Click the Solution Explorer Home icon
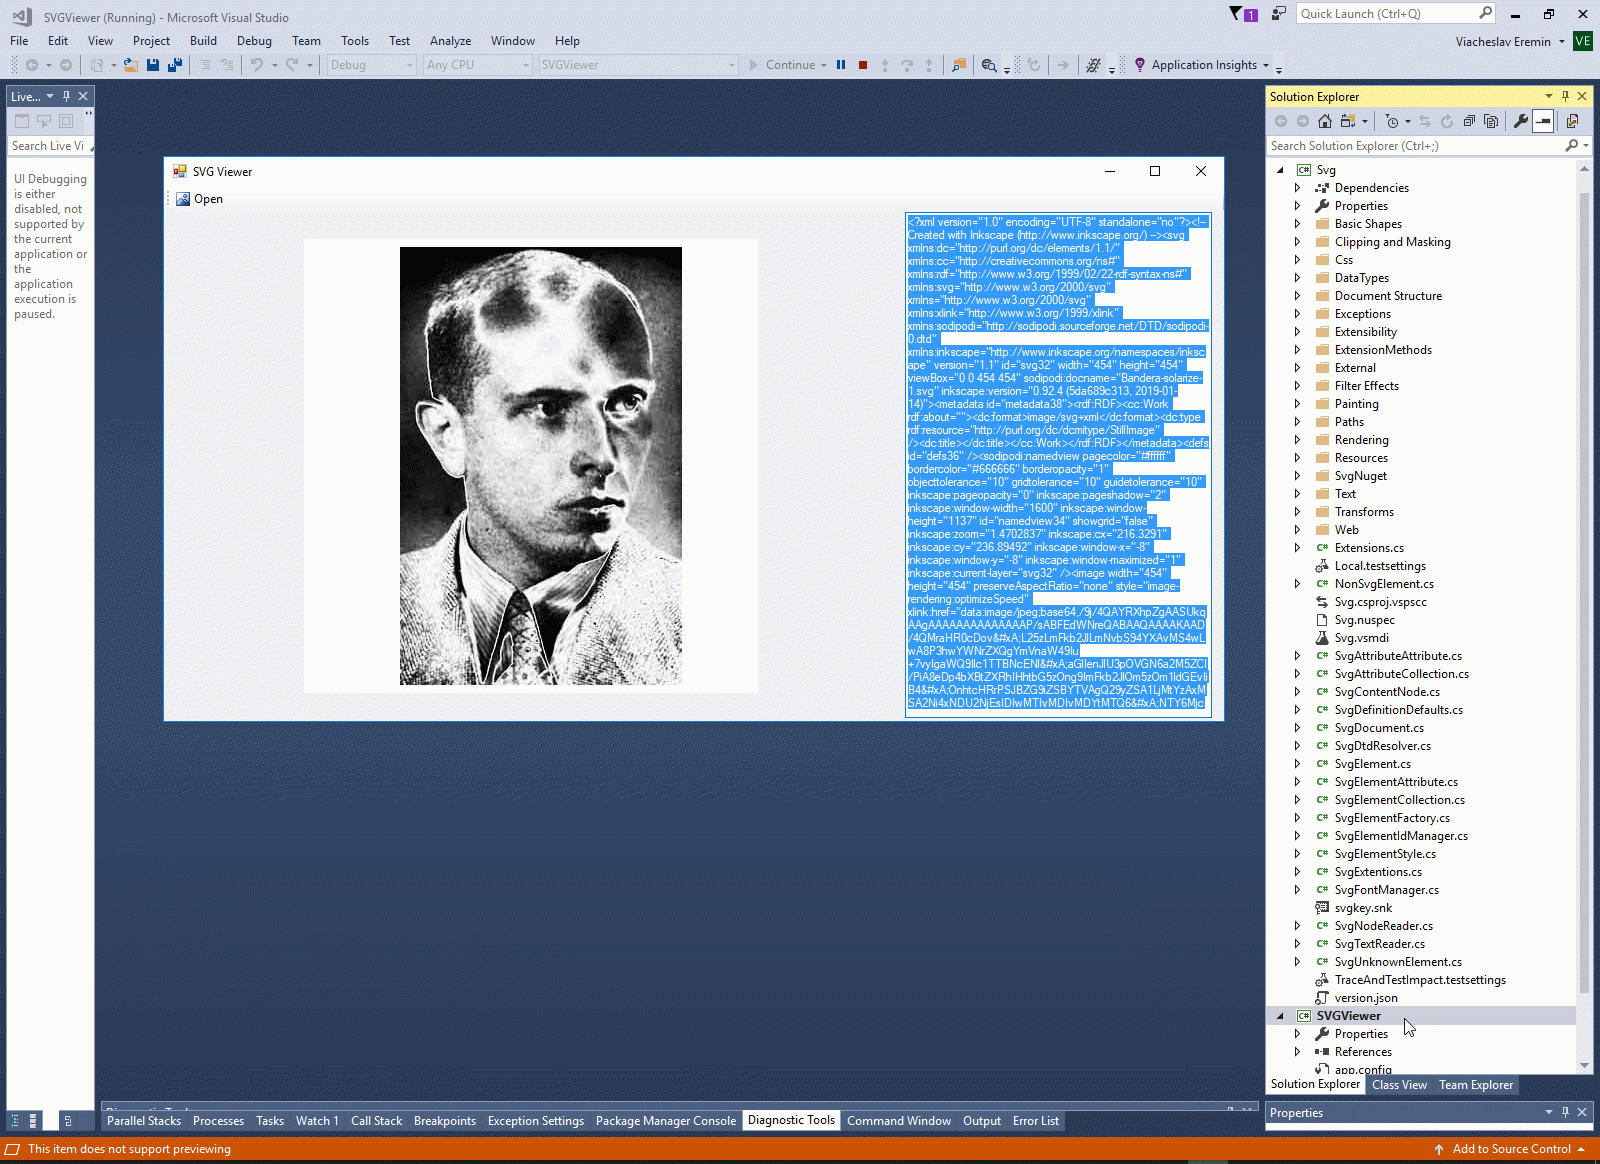This screenshot has height=1164, width=1600. pyautogui.click(x=1325, y=121)
